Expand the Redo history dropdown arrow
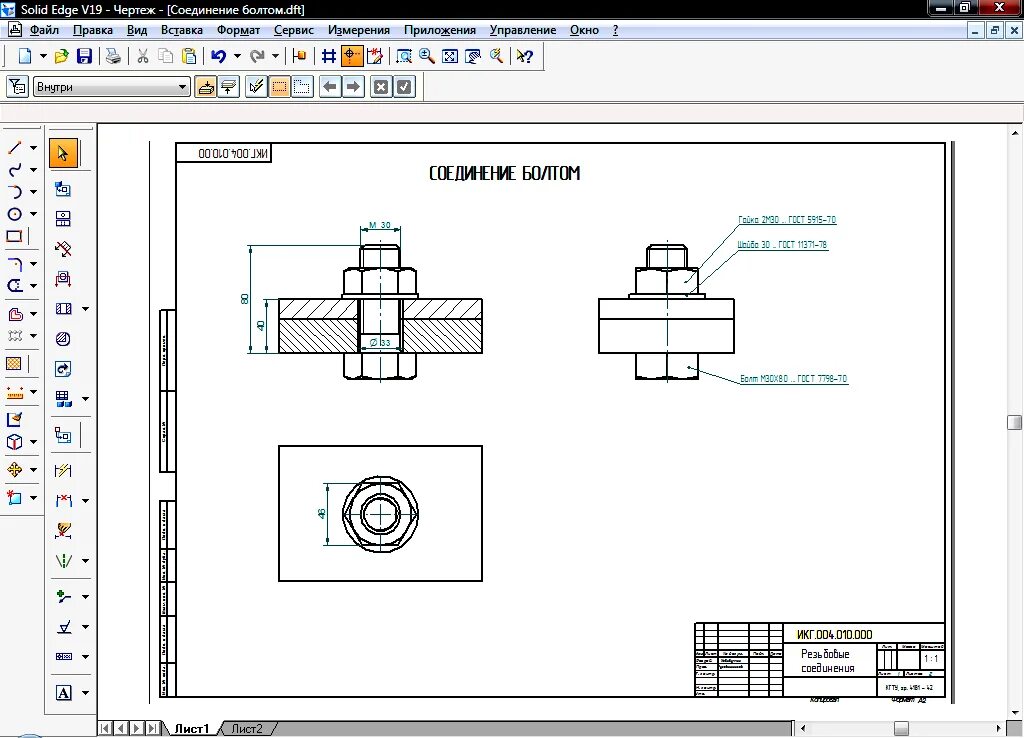 tap(275, 56)
